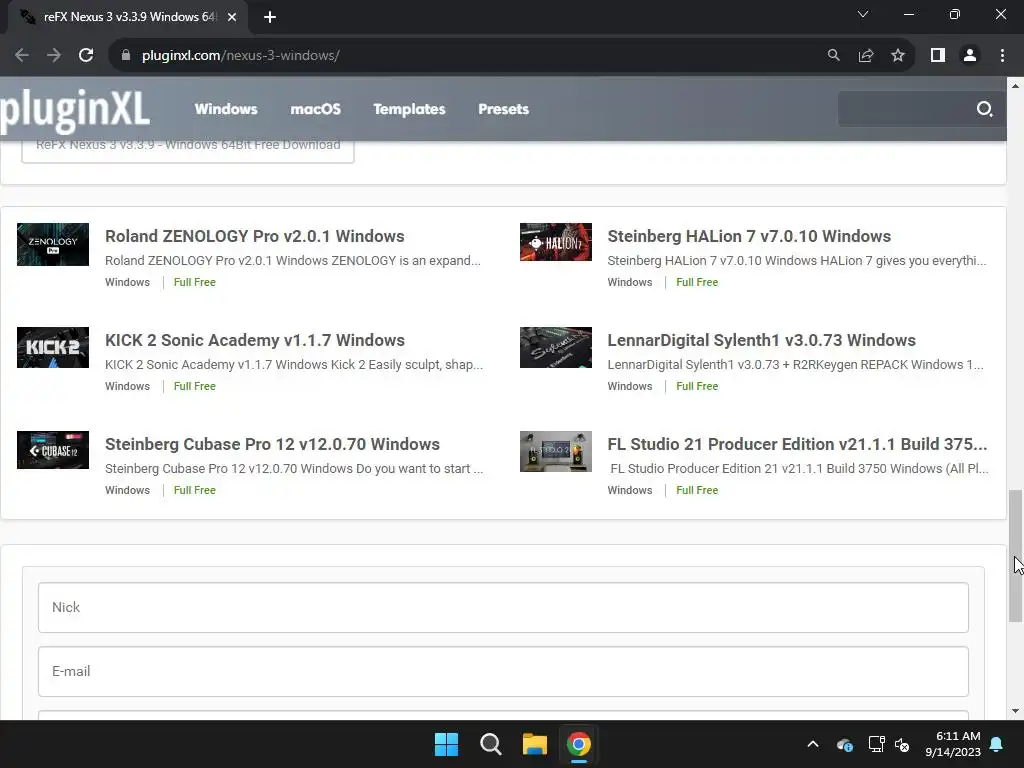Open a new tab with the plus icon
1024x768 pixels.
(x=270, y=17)
